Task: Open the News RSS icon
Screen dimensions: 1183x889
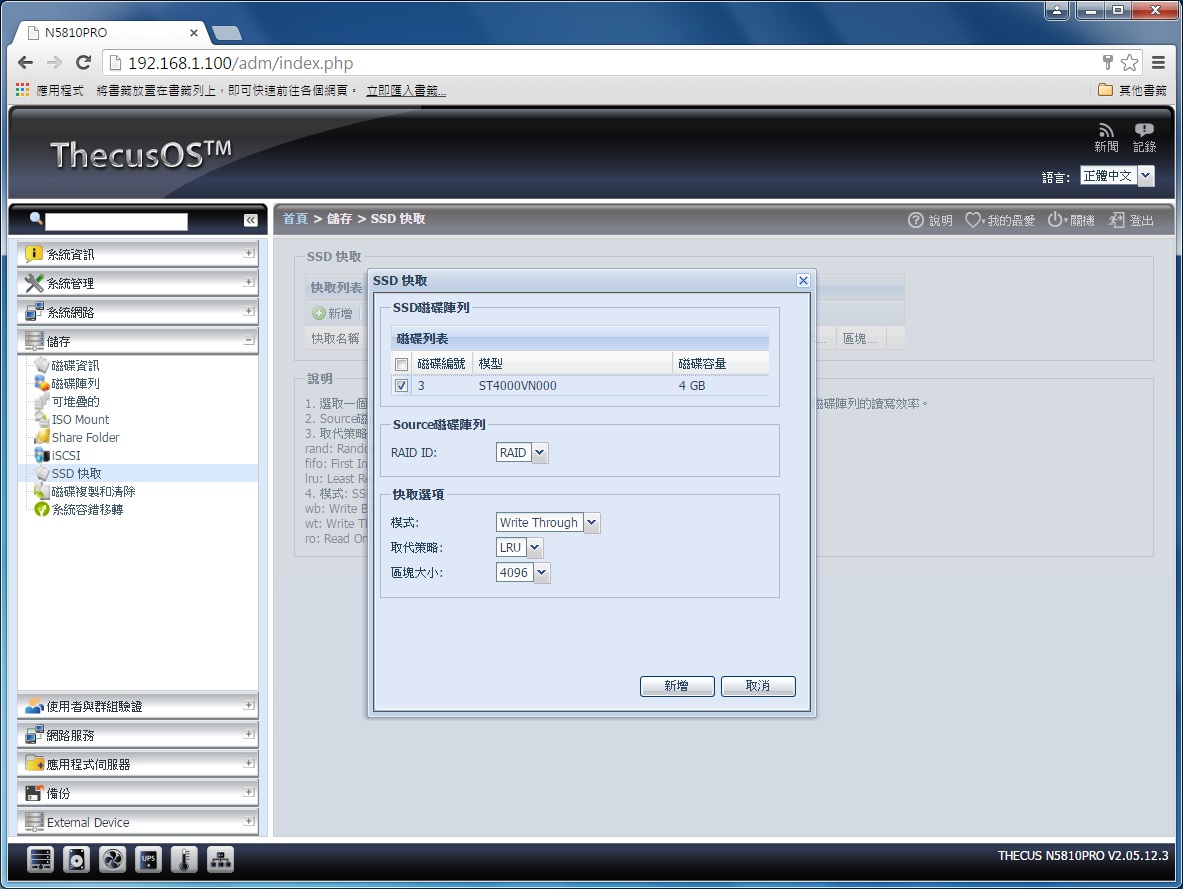Action: coord(1106,131)
